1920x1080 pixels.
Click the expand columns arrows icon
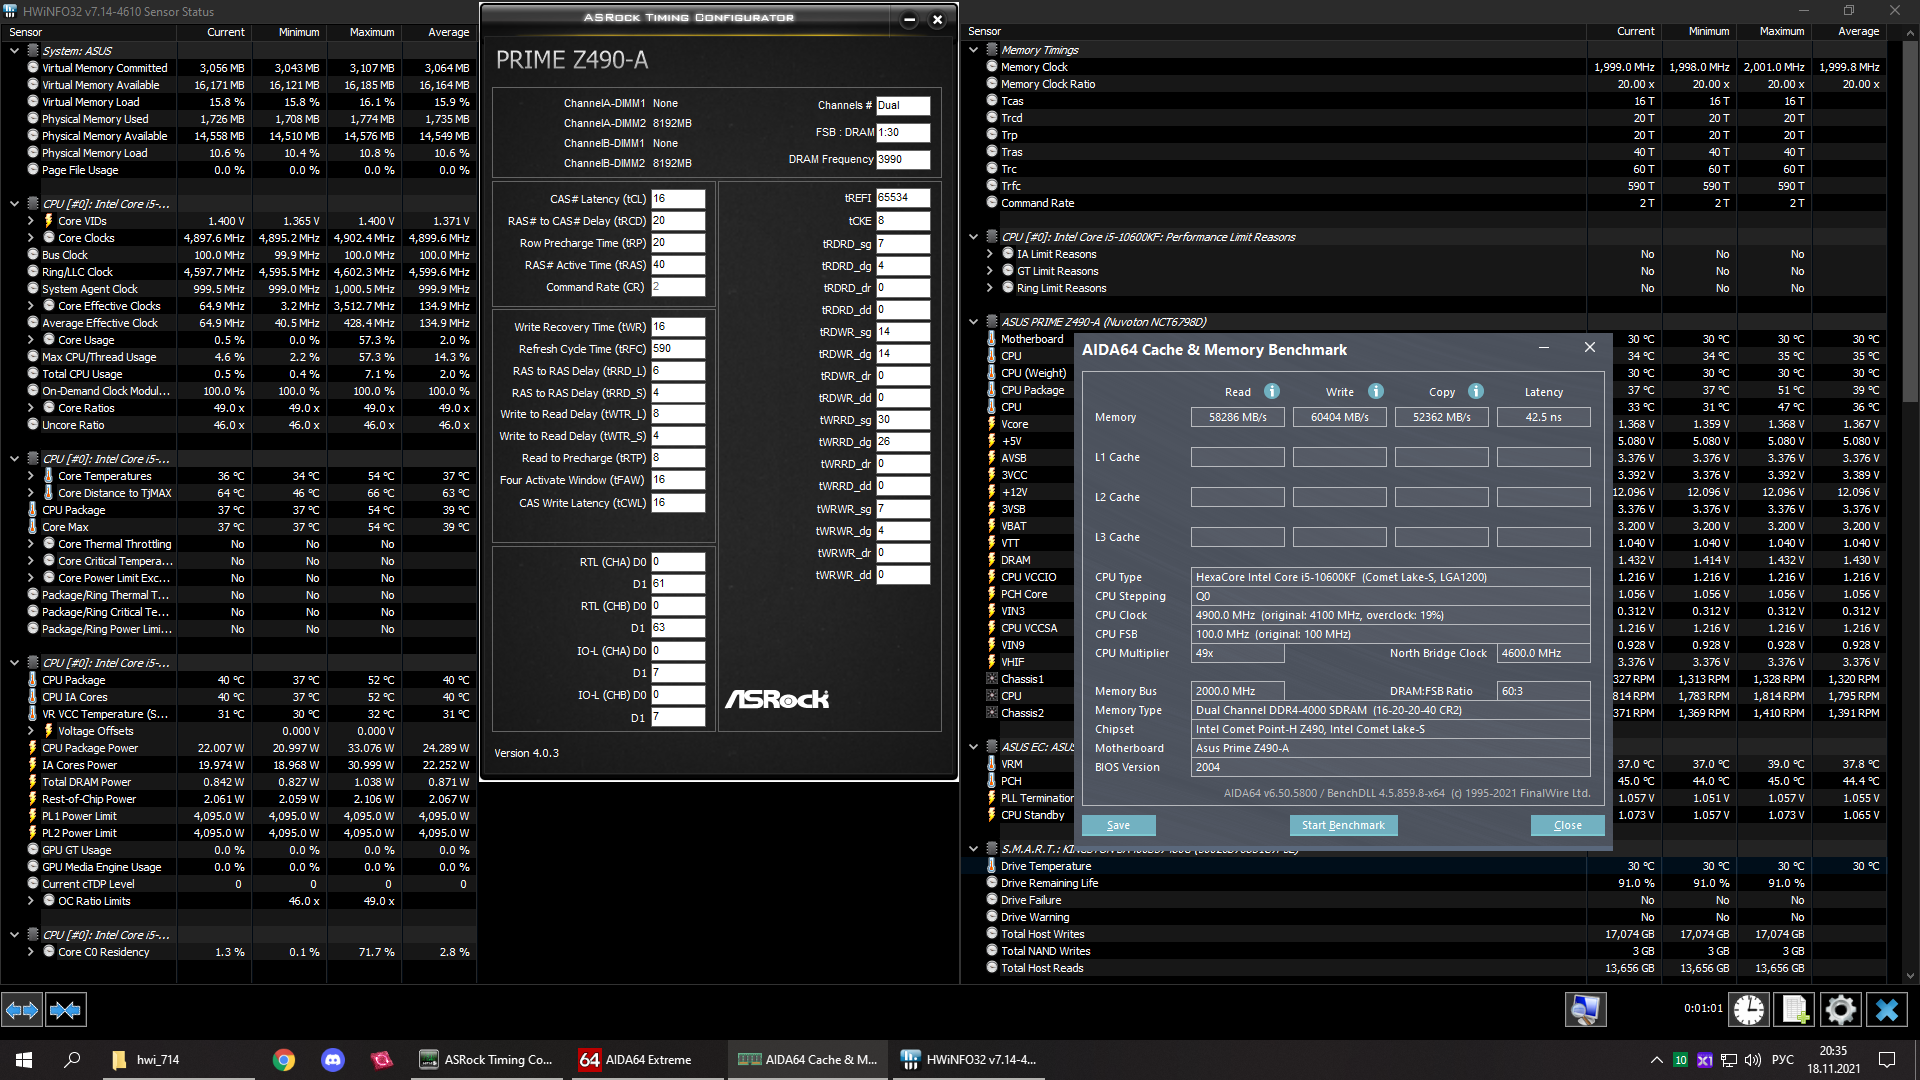[x=22, y=1010]
